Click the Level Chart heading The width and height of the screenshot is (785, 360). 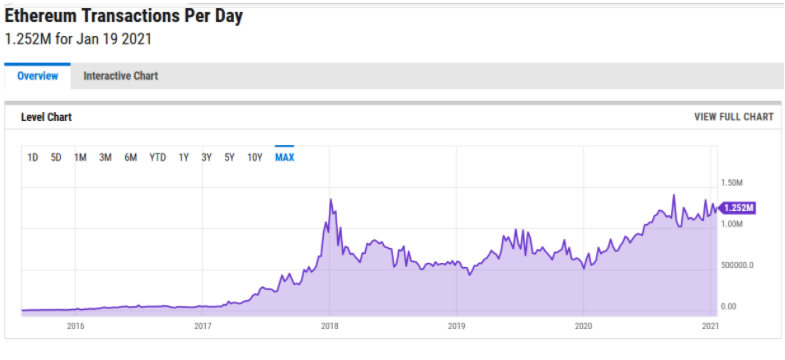point(47,117)
